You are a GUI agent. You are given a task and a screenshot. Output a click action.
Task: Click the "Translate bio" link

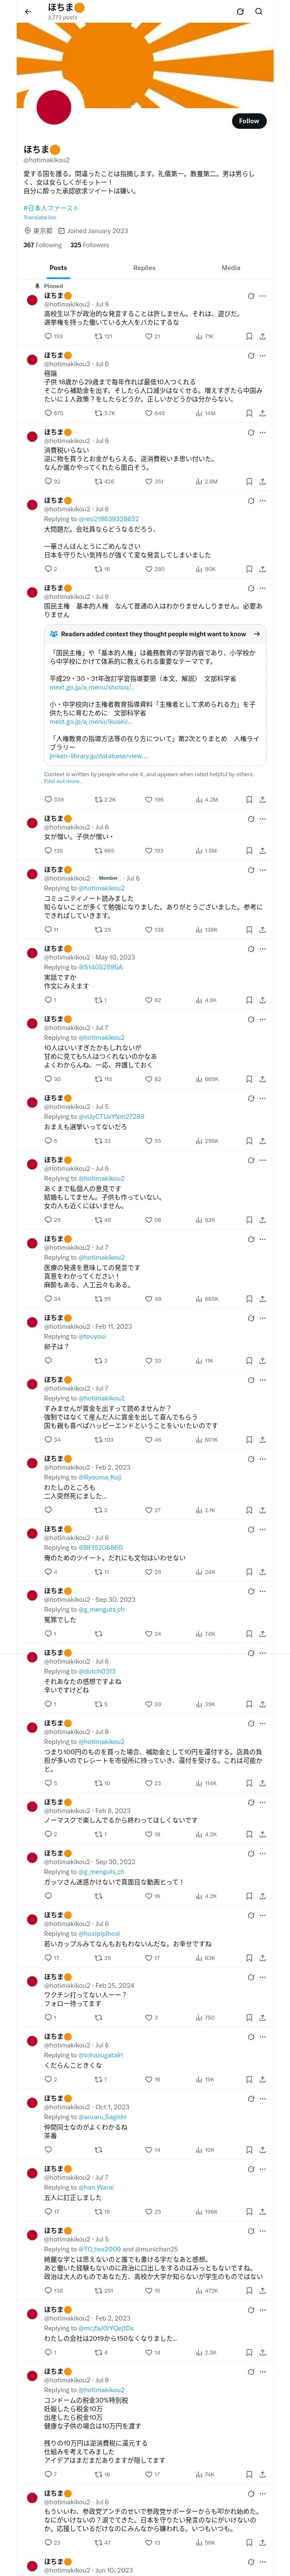[40, 217]
